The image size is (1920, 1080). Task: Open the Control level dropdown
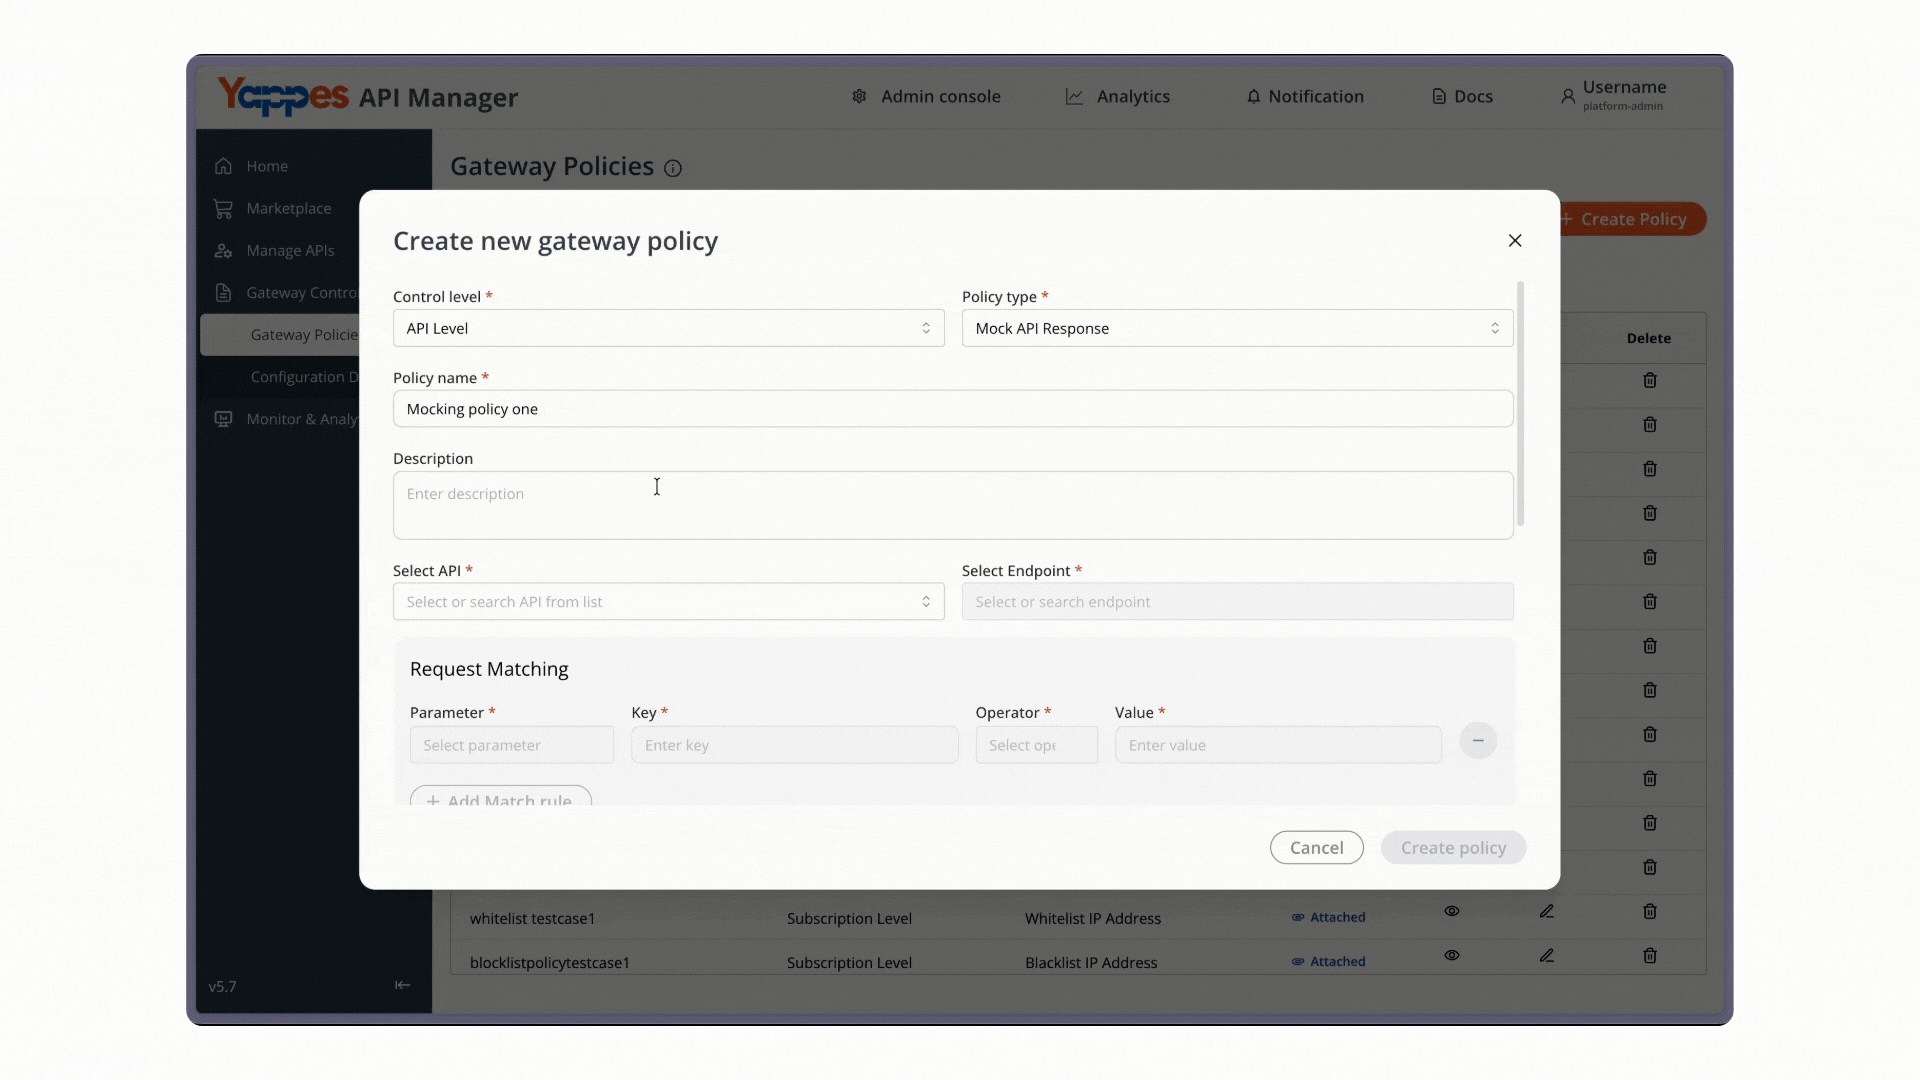click(668, 328)
